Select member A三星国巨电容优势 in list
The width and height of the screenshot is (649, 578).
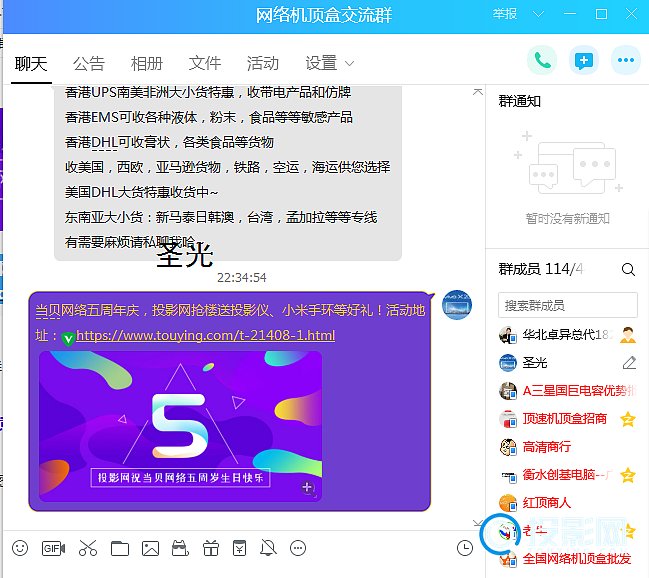click(567, 391)
